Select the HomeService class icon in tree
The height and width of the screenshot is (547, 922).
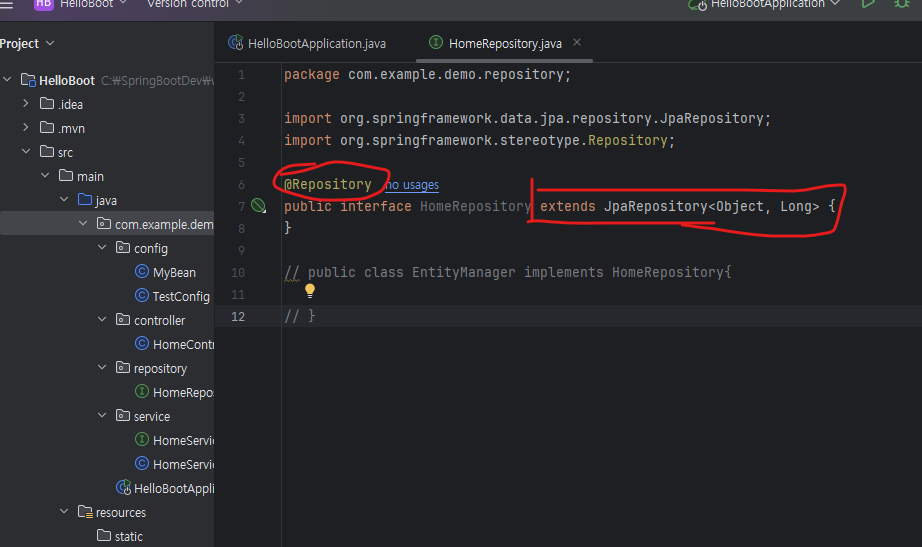click(142, 463)
